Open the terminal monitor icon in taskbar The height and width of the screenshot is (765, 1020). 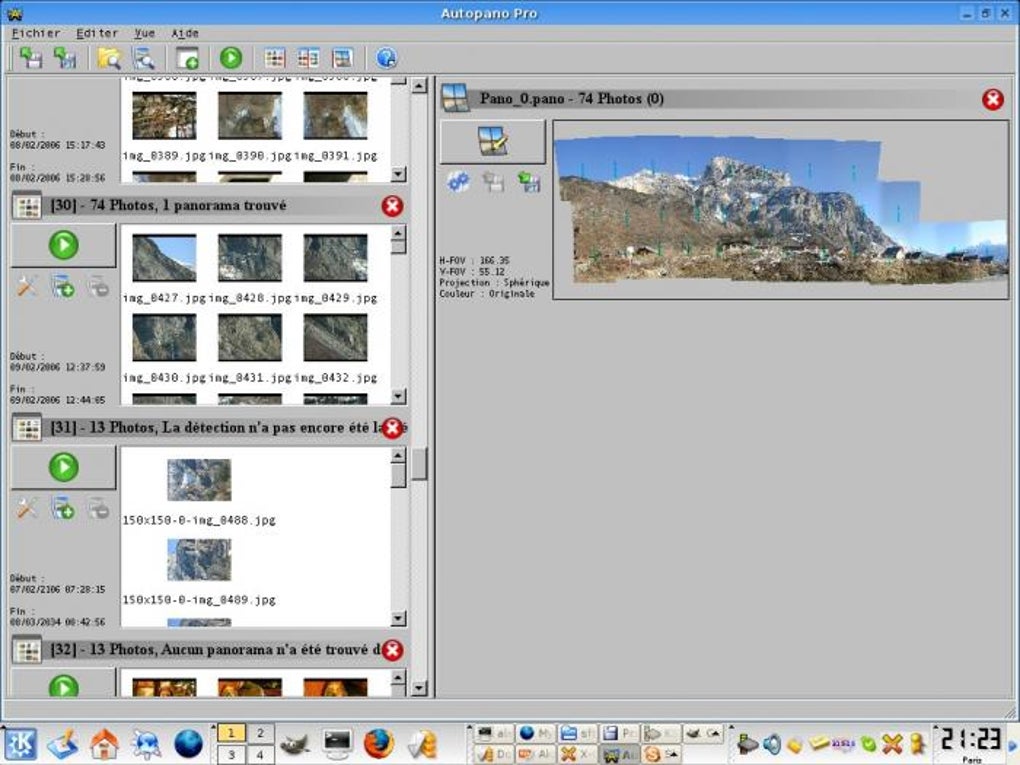point(337,744)
